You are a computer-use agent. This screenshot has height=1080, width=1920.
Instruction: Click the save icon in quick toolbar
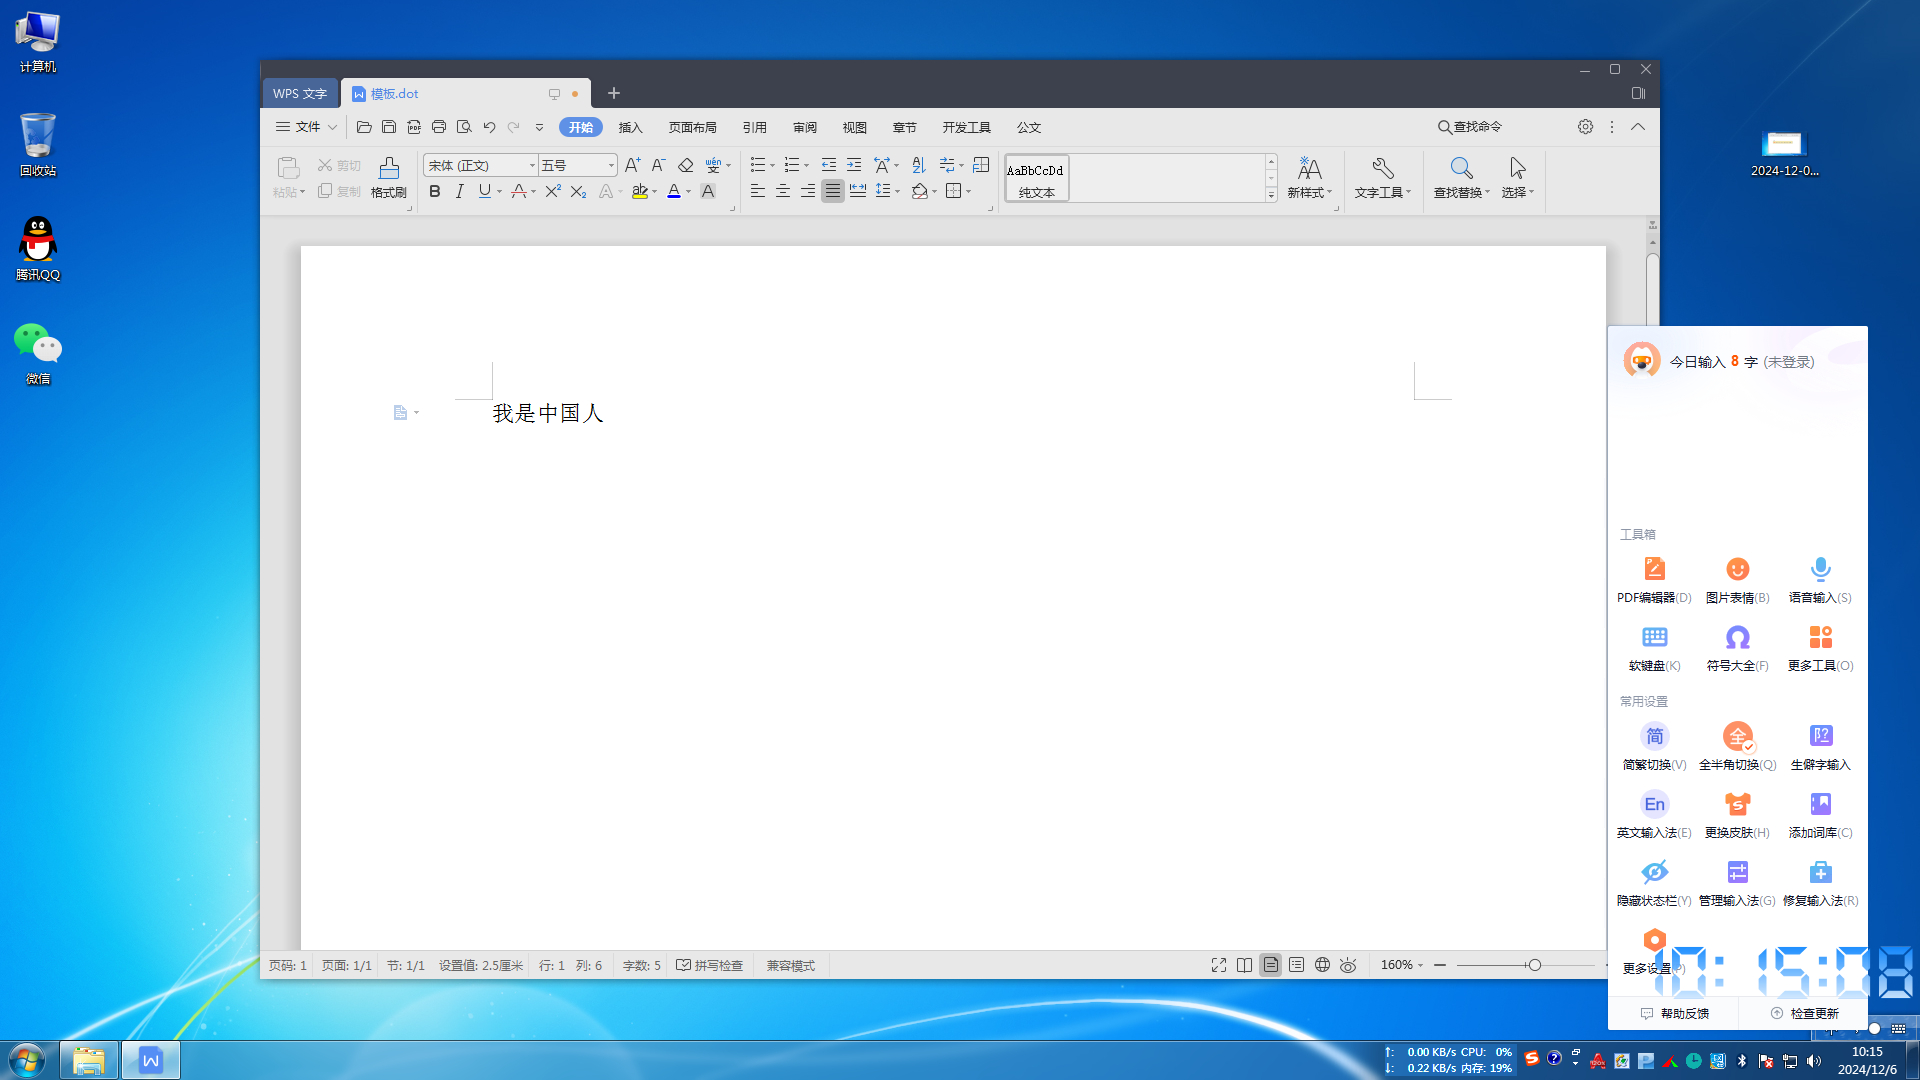pos(389,127)
